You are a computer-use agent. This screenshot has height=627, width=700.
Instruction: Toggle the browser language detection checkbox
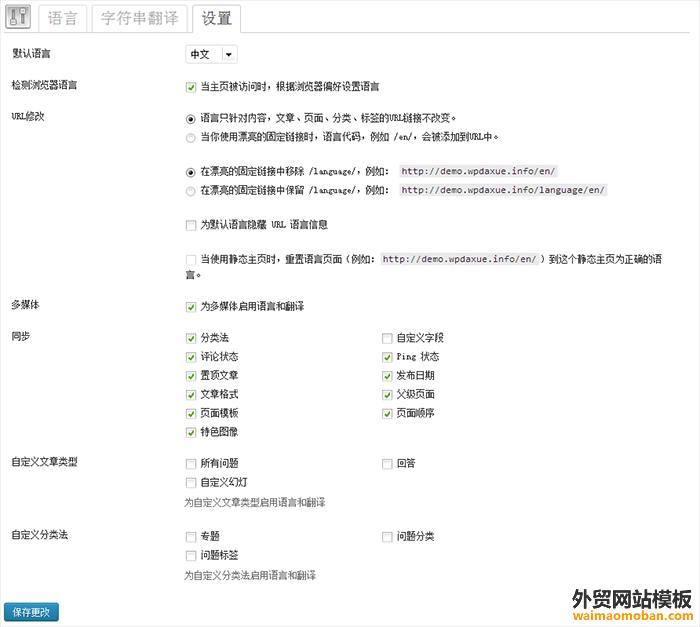click(x=191, y=87)
